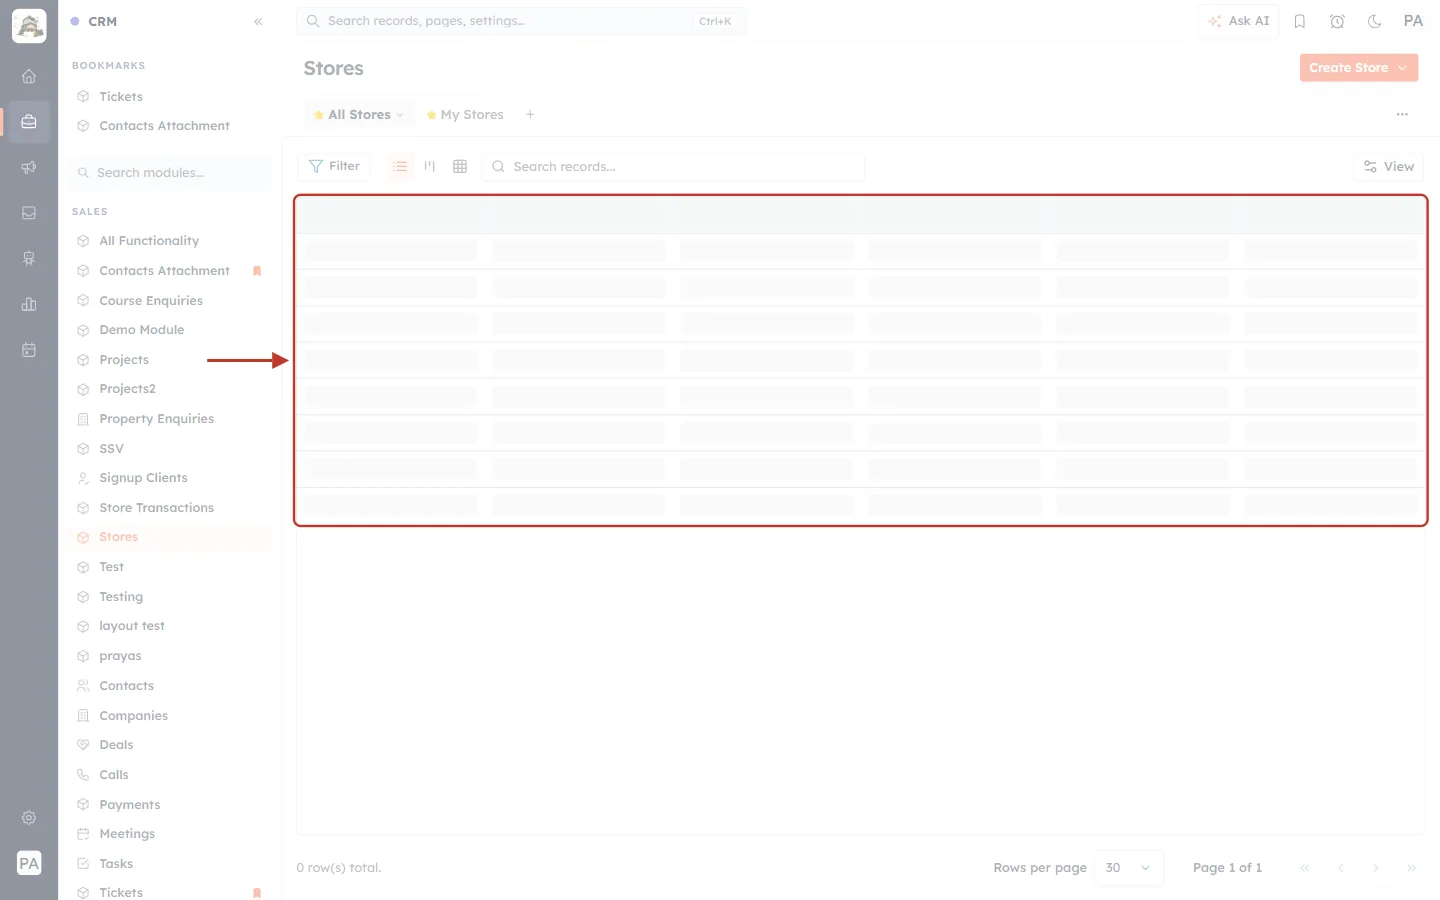Switch to list view layout
The width and height of the screenshot is (1440, 900).
(400, 166)
